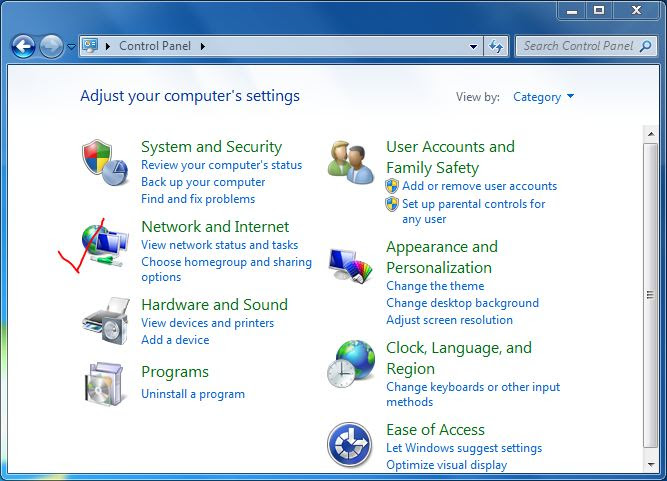Click the Control Panel icon in address bar
667x481 pixels.
[x=90, y=45]
